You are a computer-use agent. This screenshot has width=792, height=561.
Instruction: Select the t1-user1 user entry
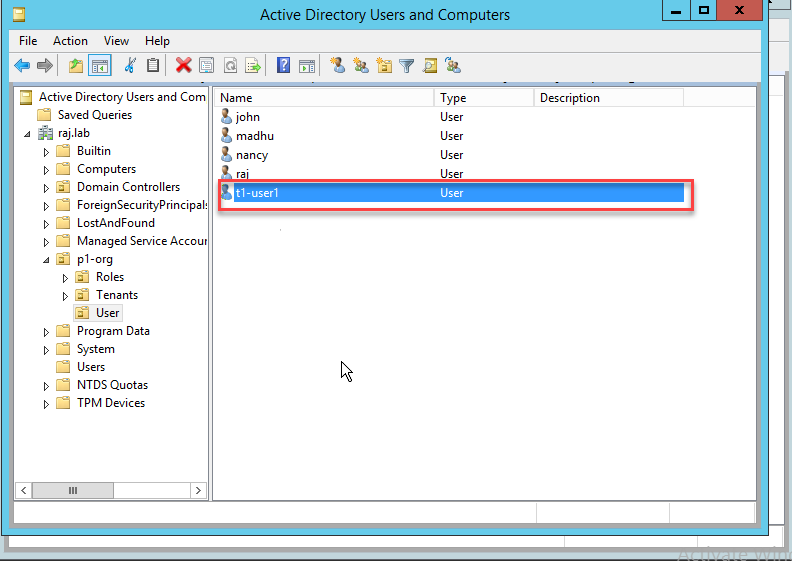click(452, 193)
